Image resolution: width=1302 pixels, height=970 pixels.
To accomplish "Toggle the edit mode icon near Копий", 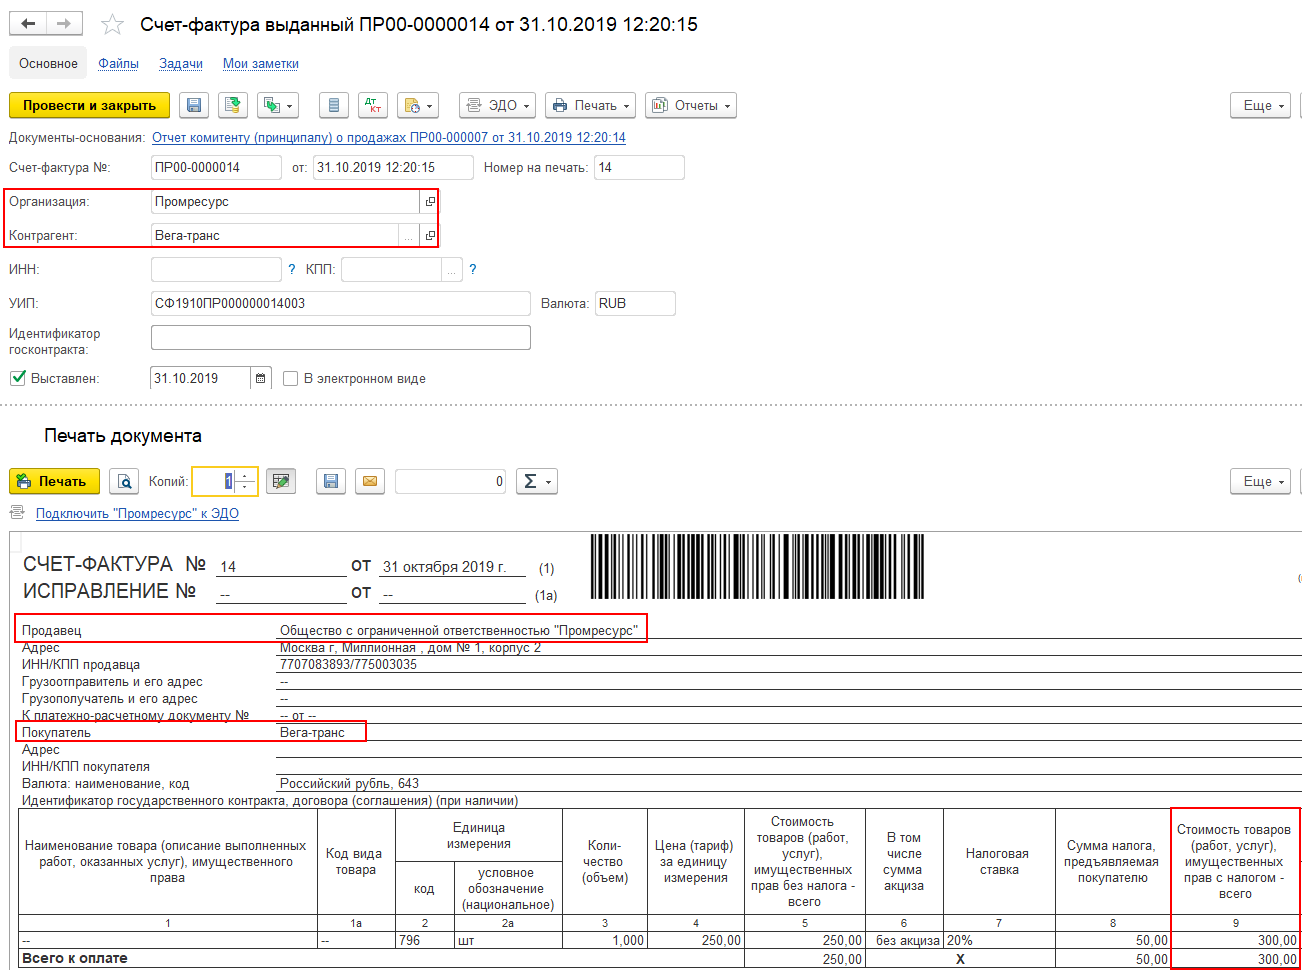I will coord(281,481).
